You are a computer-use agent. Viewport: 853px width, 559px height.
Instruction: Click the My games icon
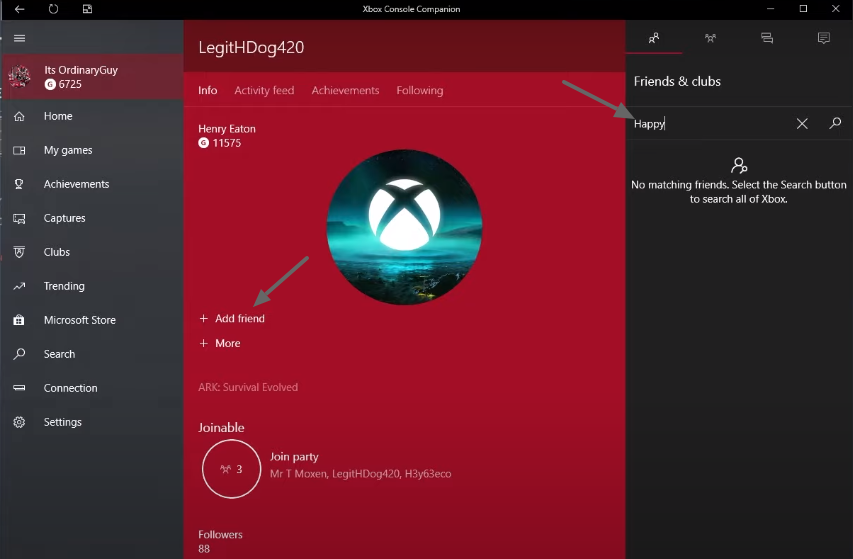[19, 151]
